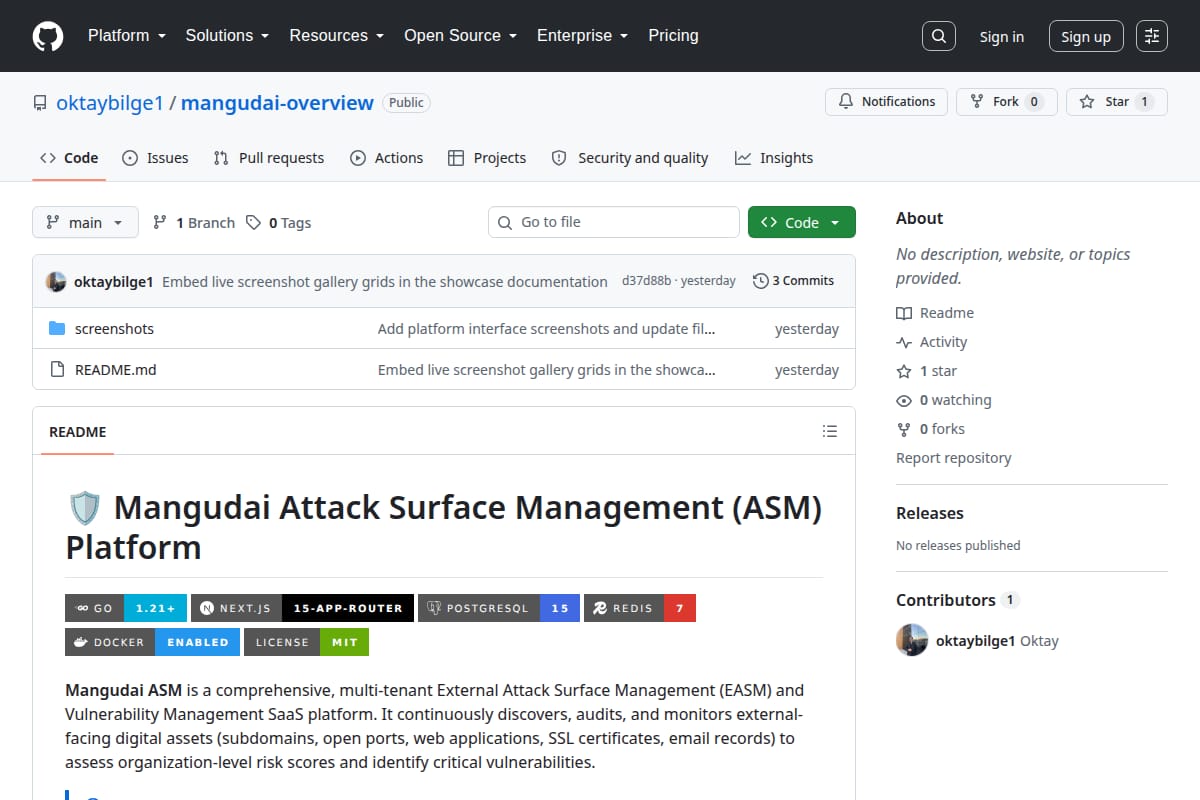Star the mangudai-overview repository
Screen dimensions: 1200x800
(1116, 102)
